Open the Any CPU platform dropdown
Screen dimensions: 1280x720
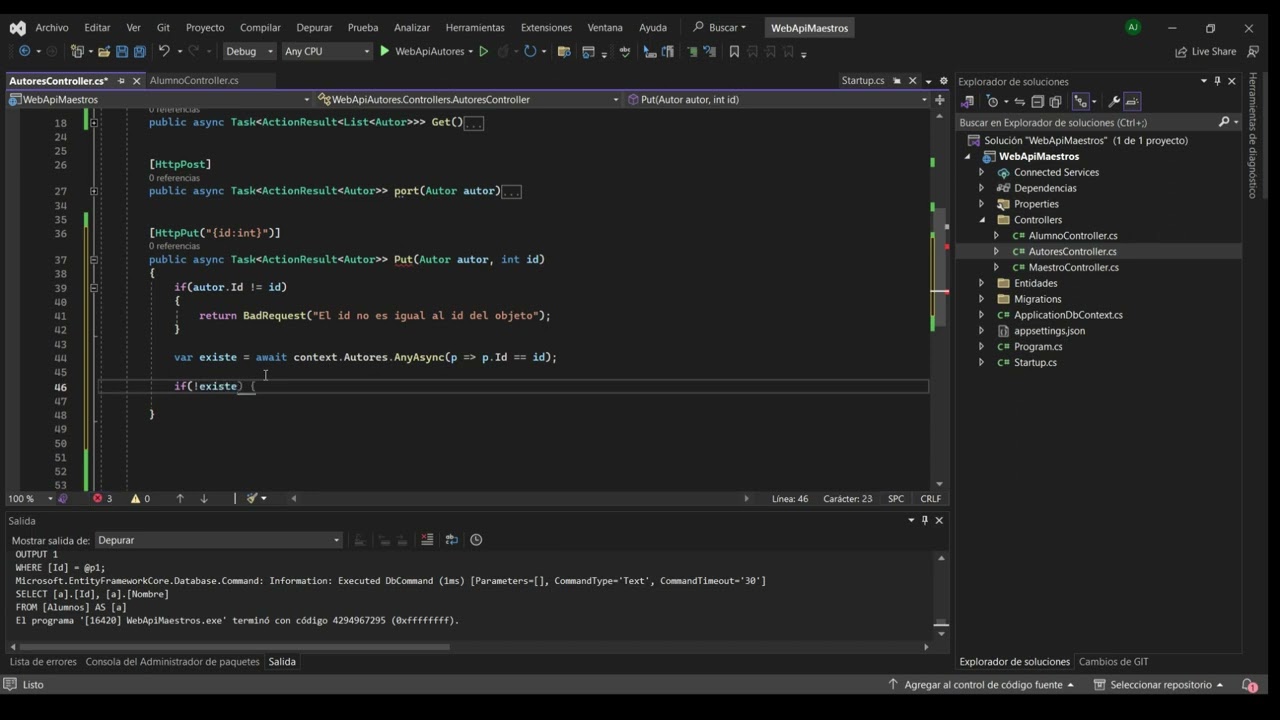pyautogui.click(x=327, y=51)
